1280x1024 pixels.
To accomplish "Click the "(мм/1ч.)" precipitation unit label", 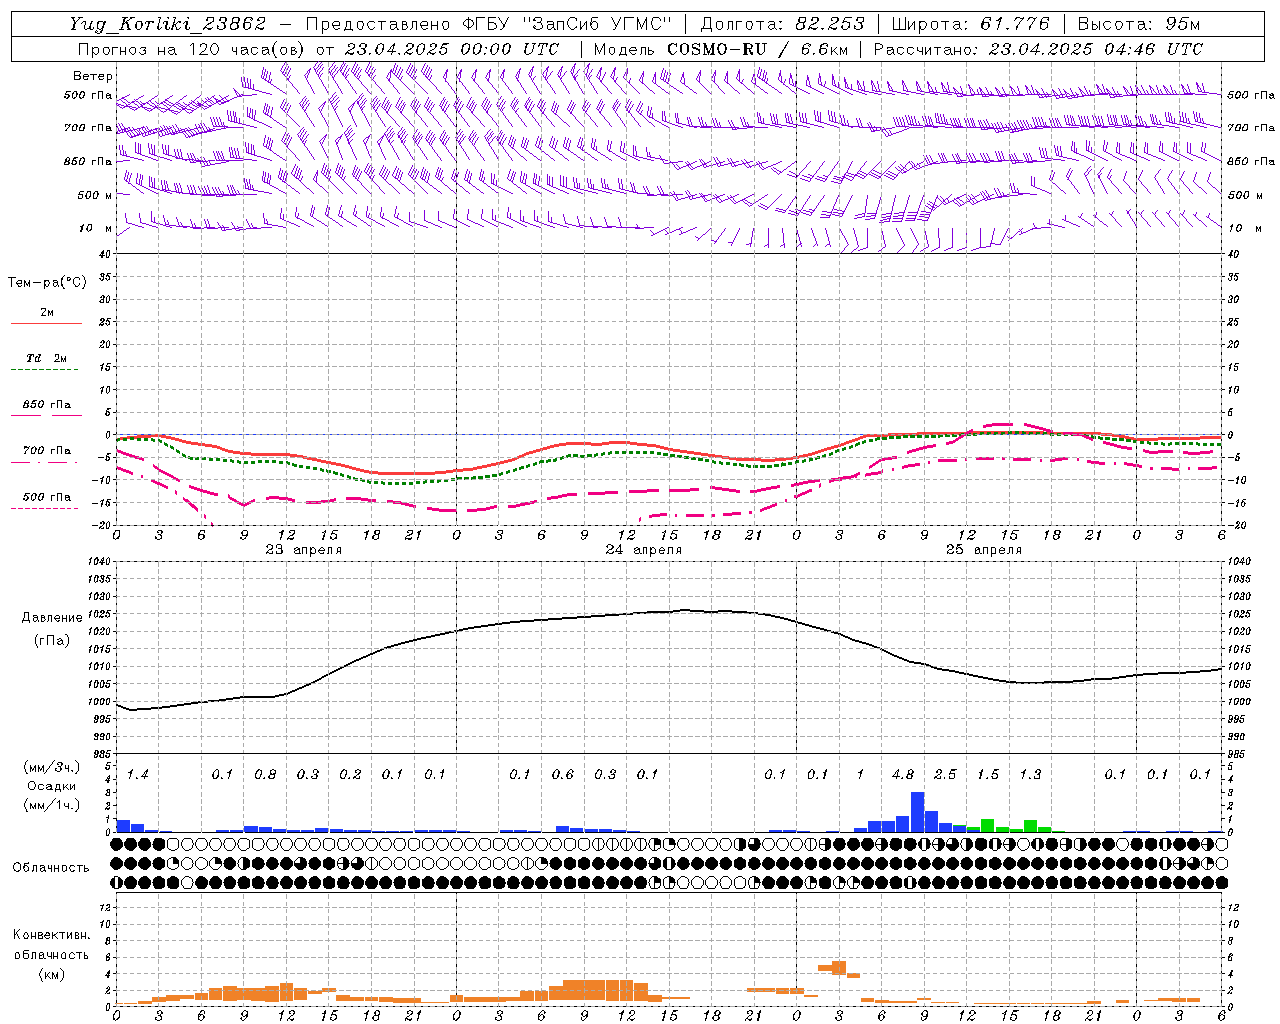I will 52,804.
